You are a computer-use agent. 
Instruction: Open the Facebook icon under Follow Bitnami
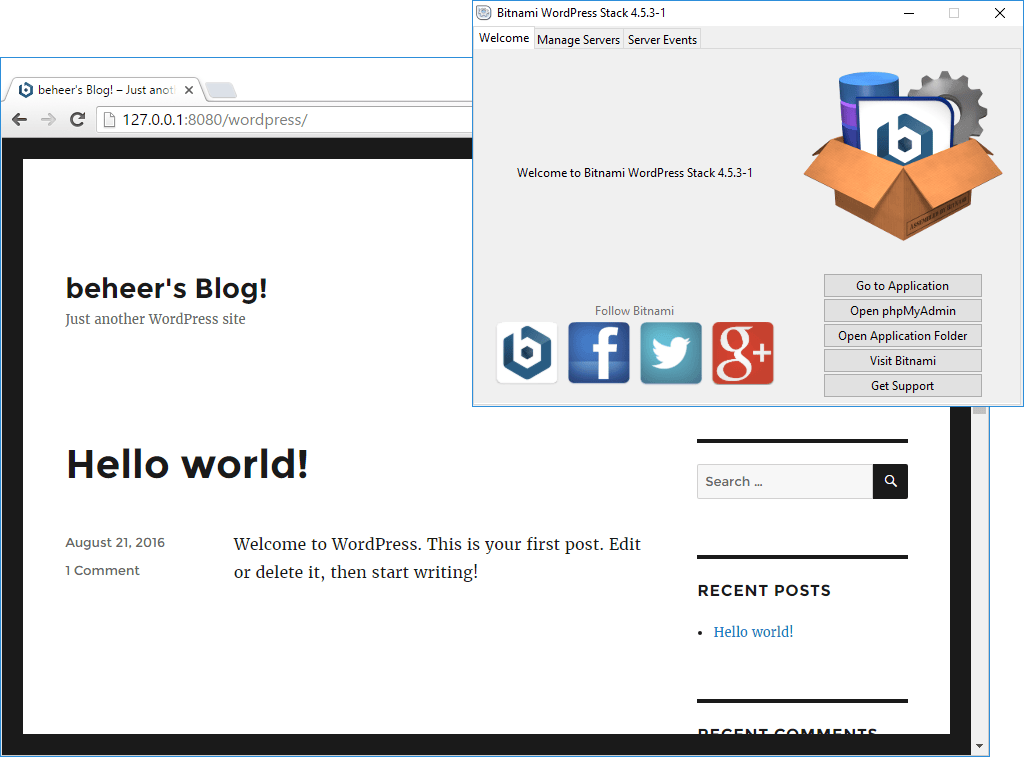click(x=599, y=353)
